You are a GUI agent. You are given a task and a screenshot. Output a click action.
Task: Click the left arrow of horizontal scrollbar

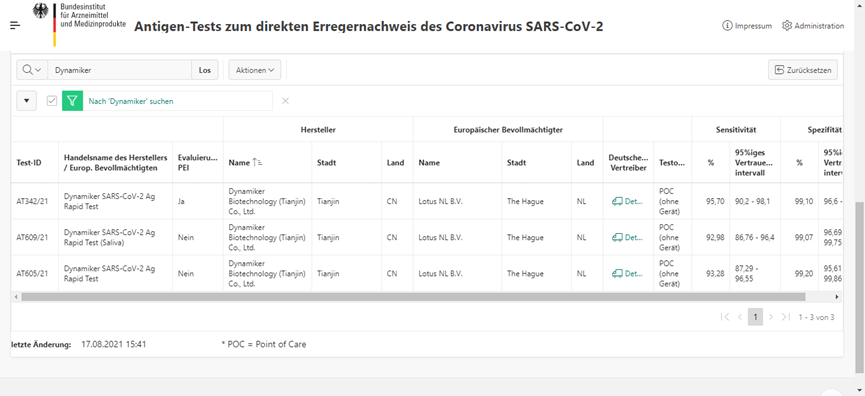[x=15, y=297]
